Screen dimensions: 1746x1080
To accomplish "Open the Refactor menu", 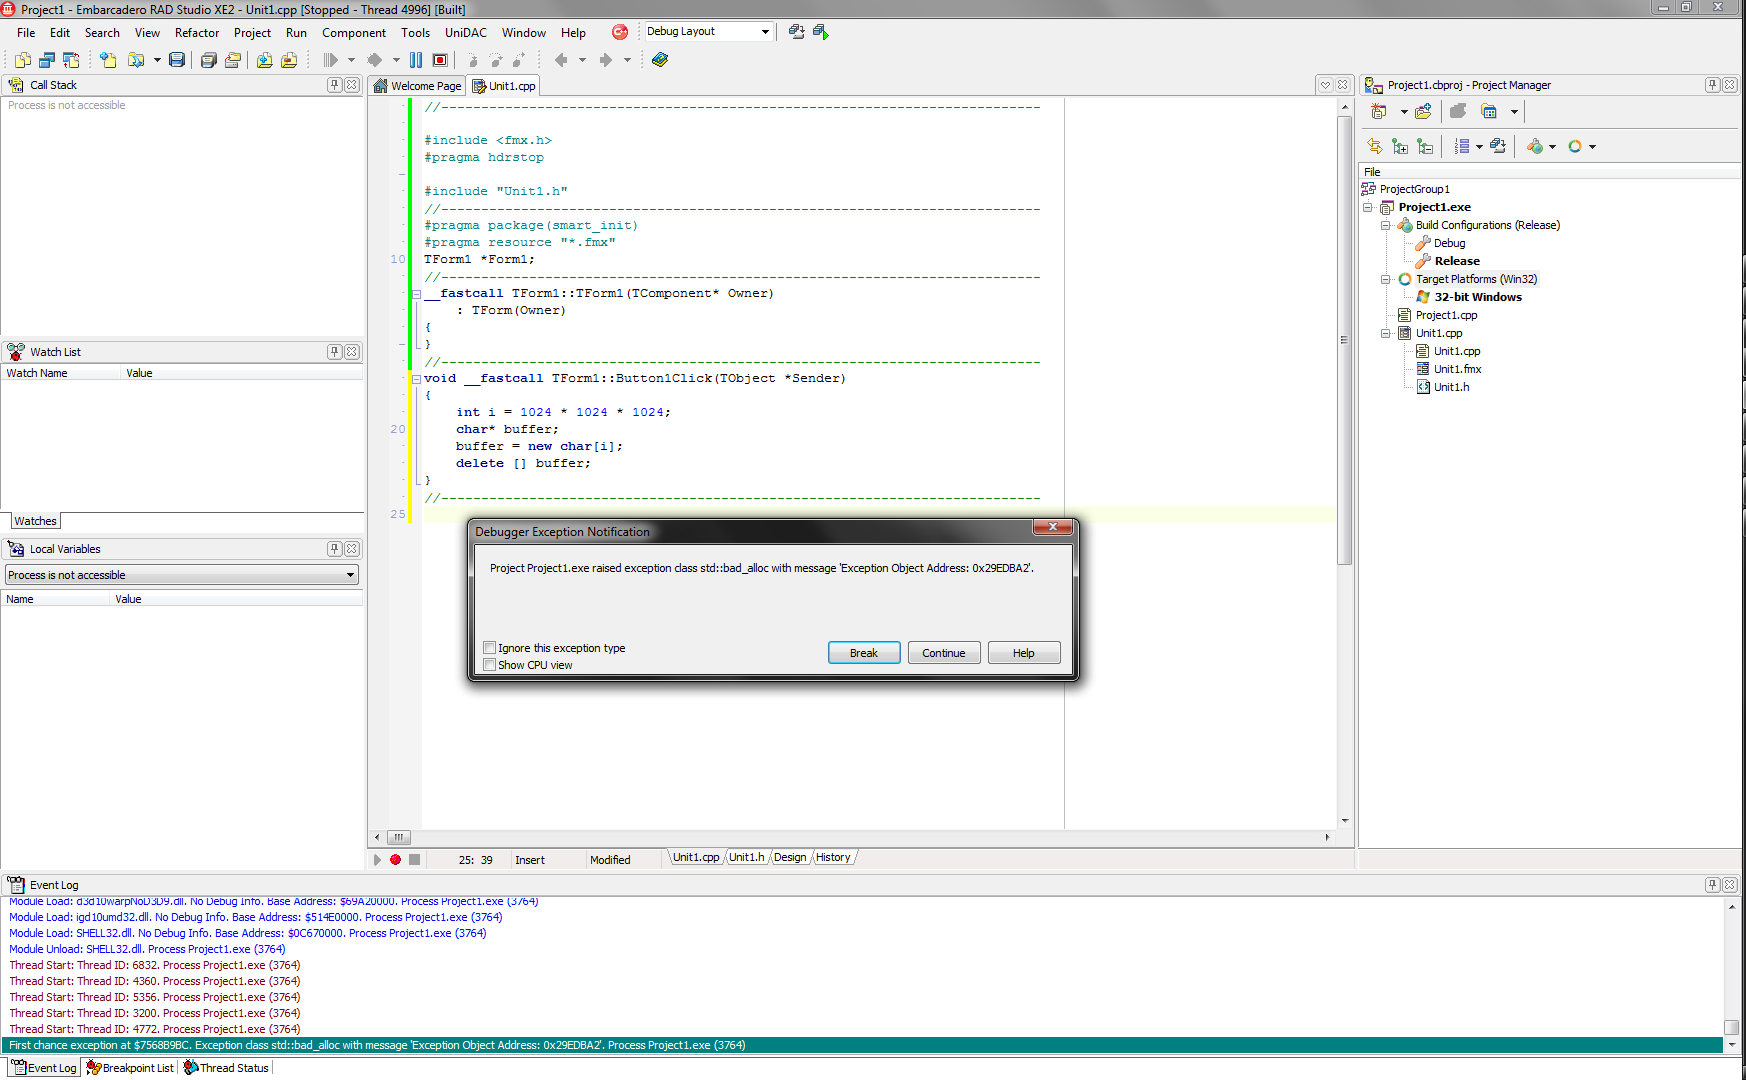I will pyautogui.click(x=196, y=33).
